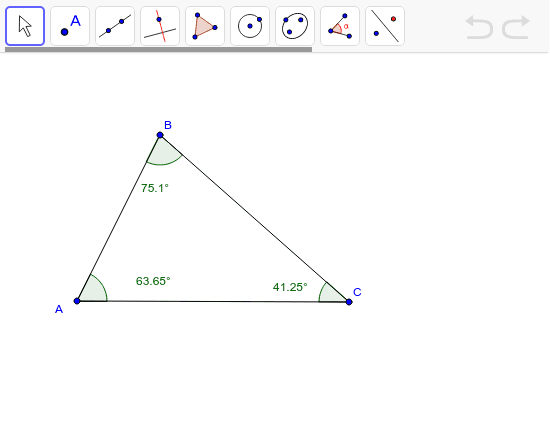Screen dimensions: 550x430
Task: Click the blue label letter C
Action: 357,292
